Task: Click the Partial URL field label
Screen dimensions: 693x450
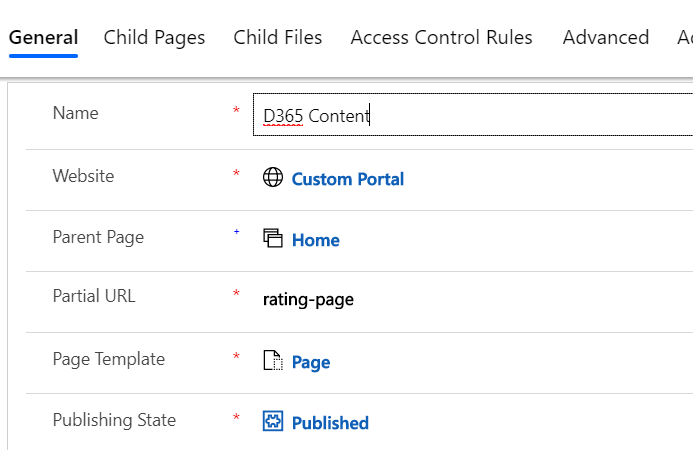Action: (x=94, y=296)
